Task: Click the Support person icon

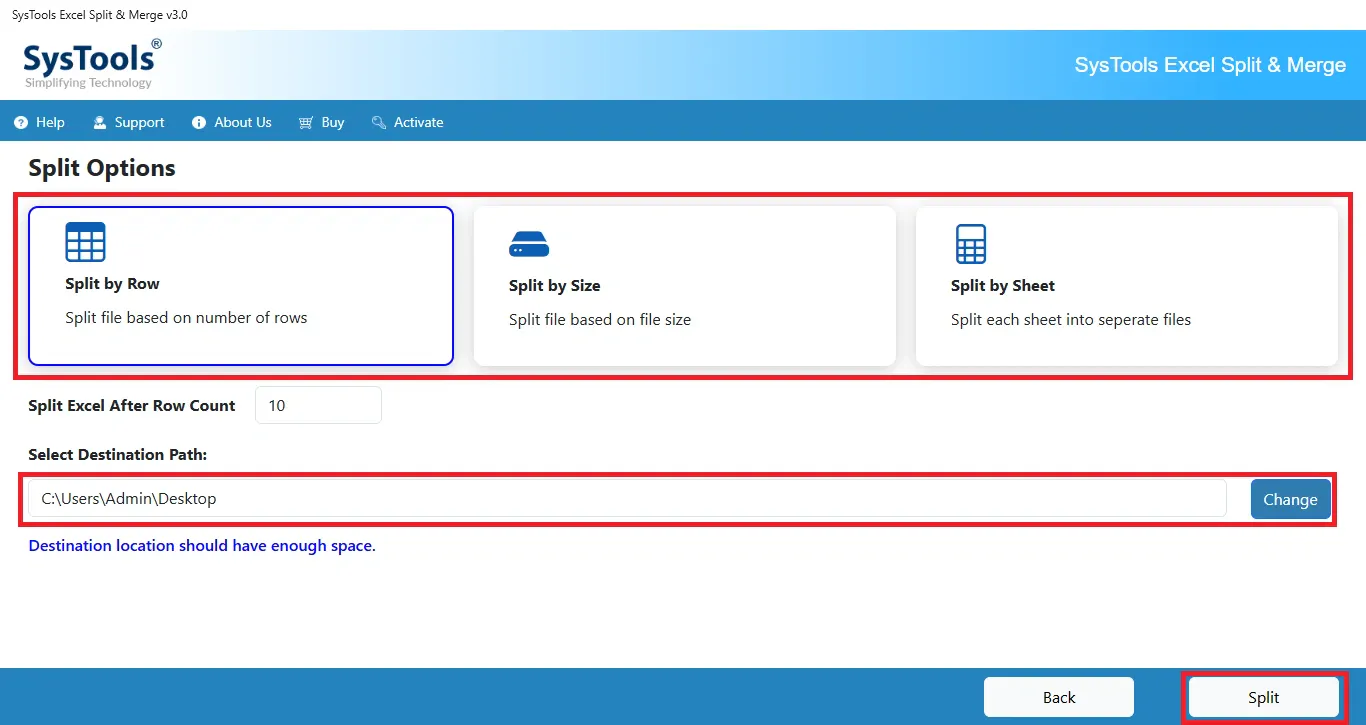Action: click(x=100, y=123)
